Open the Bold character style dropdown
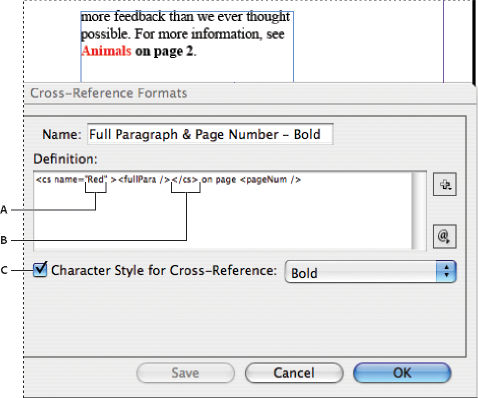The width and height of the screenshot is (478, 398). (x=370, y=272)
